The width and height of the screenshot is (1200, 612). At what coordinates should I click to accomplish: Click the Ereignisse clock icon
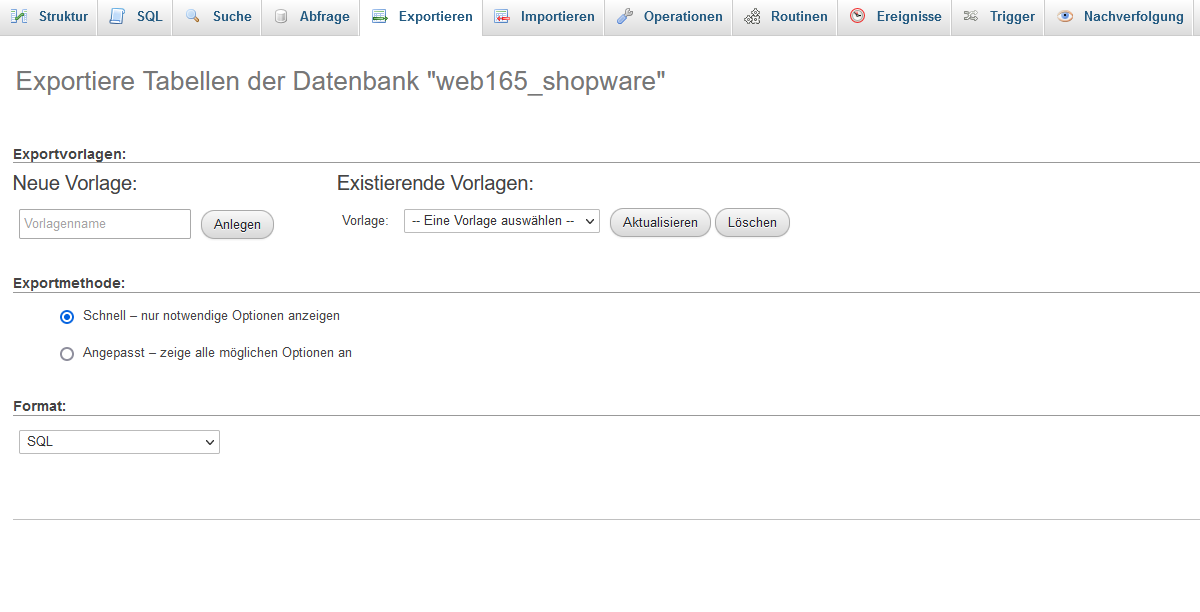click(858, 16)
